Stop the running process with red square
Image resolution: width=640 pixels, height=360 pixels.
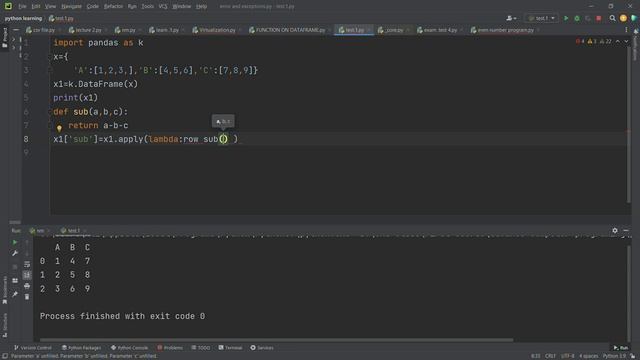(x=599, y=18)
